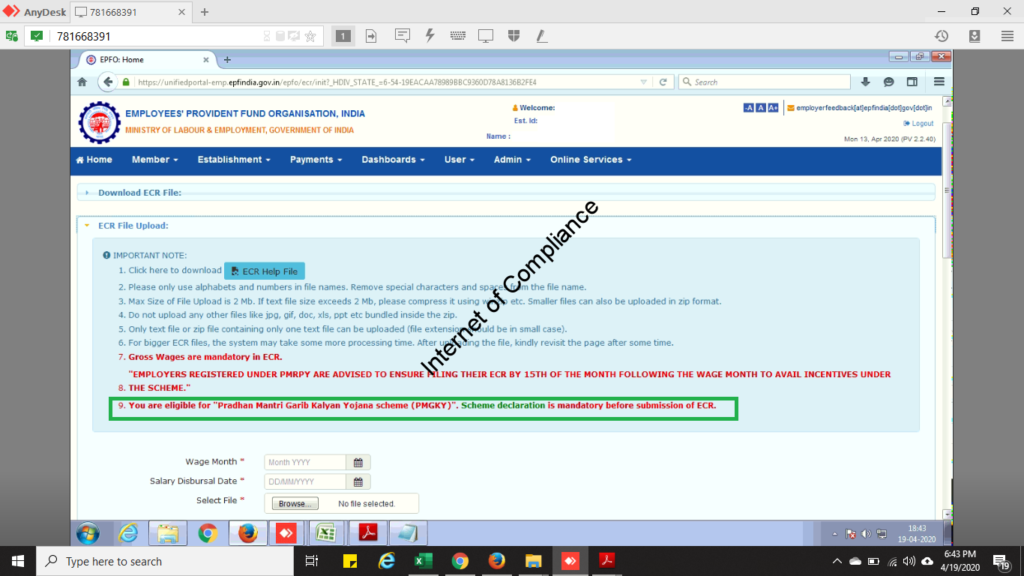Open Internet Explorer on remote taskbar
The height and width of the screenshot is (576, 1024).
[x=128, y=534]
